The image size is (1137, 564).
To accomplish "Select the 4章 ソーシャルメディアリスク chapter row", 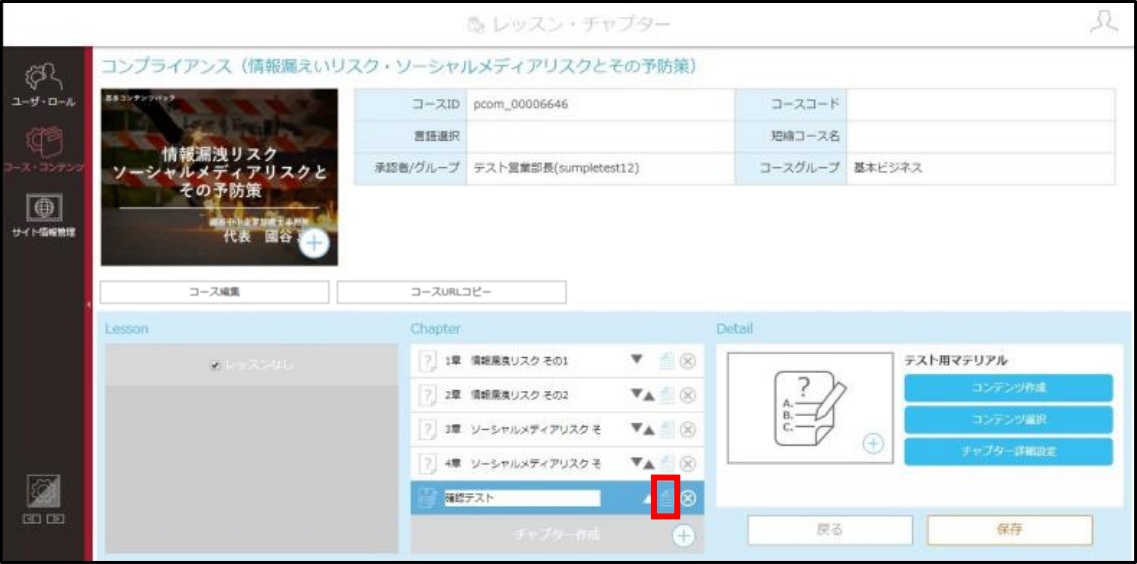I will click(x=557, y=464).
